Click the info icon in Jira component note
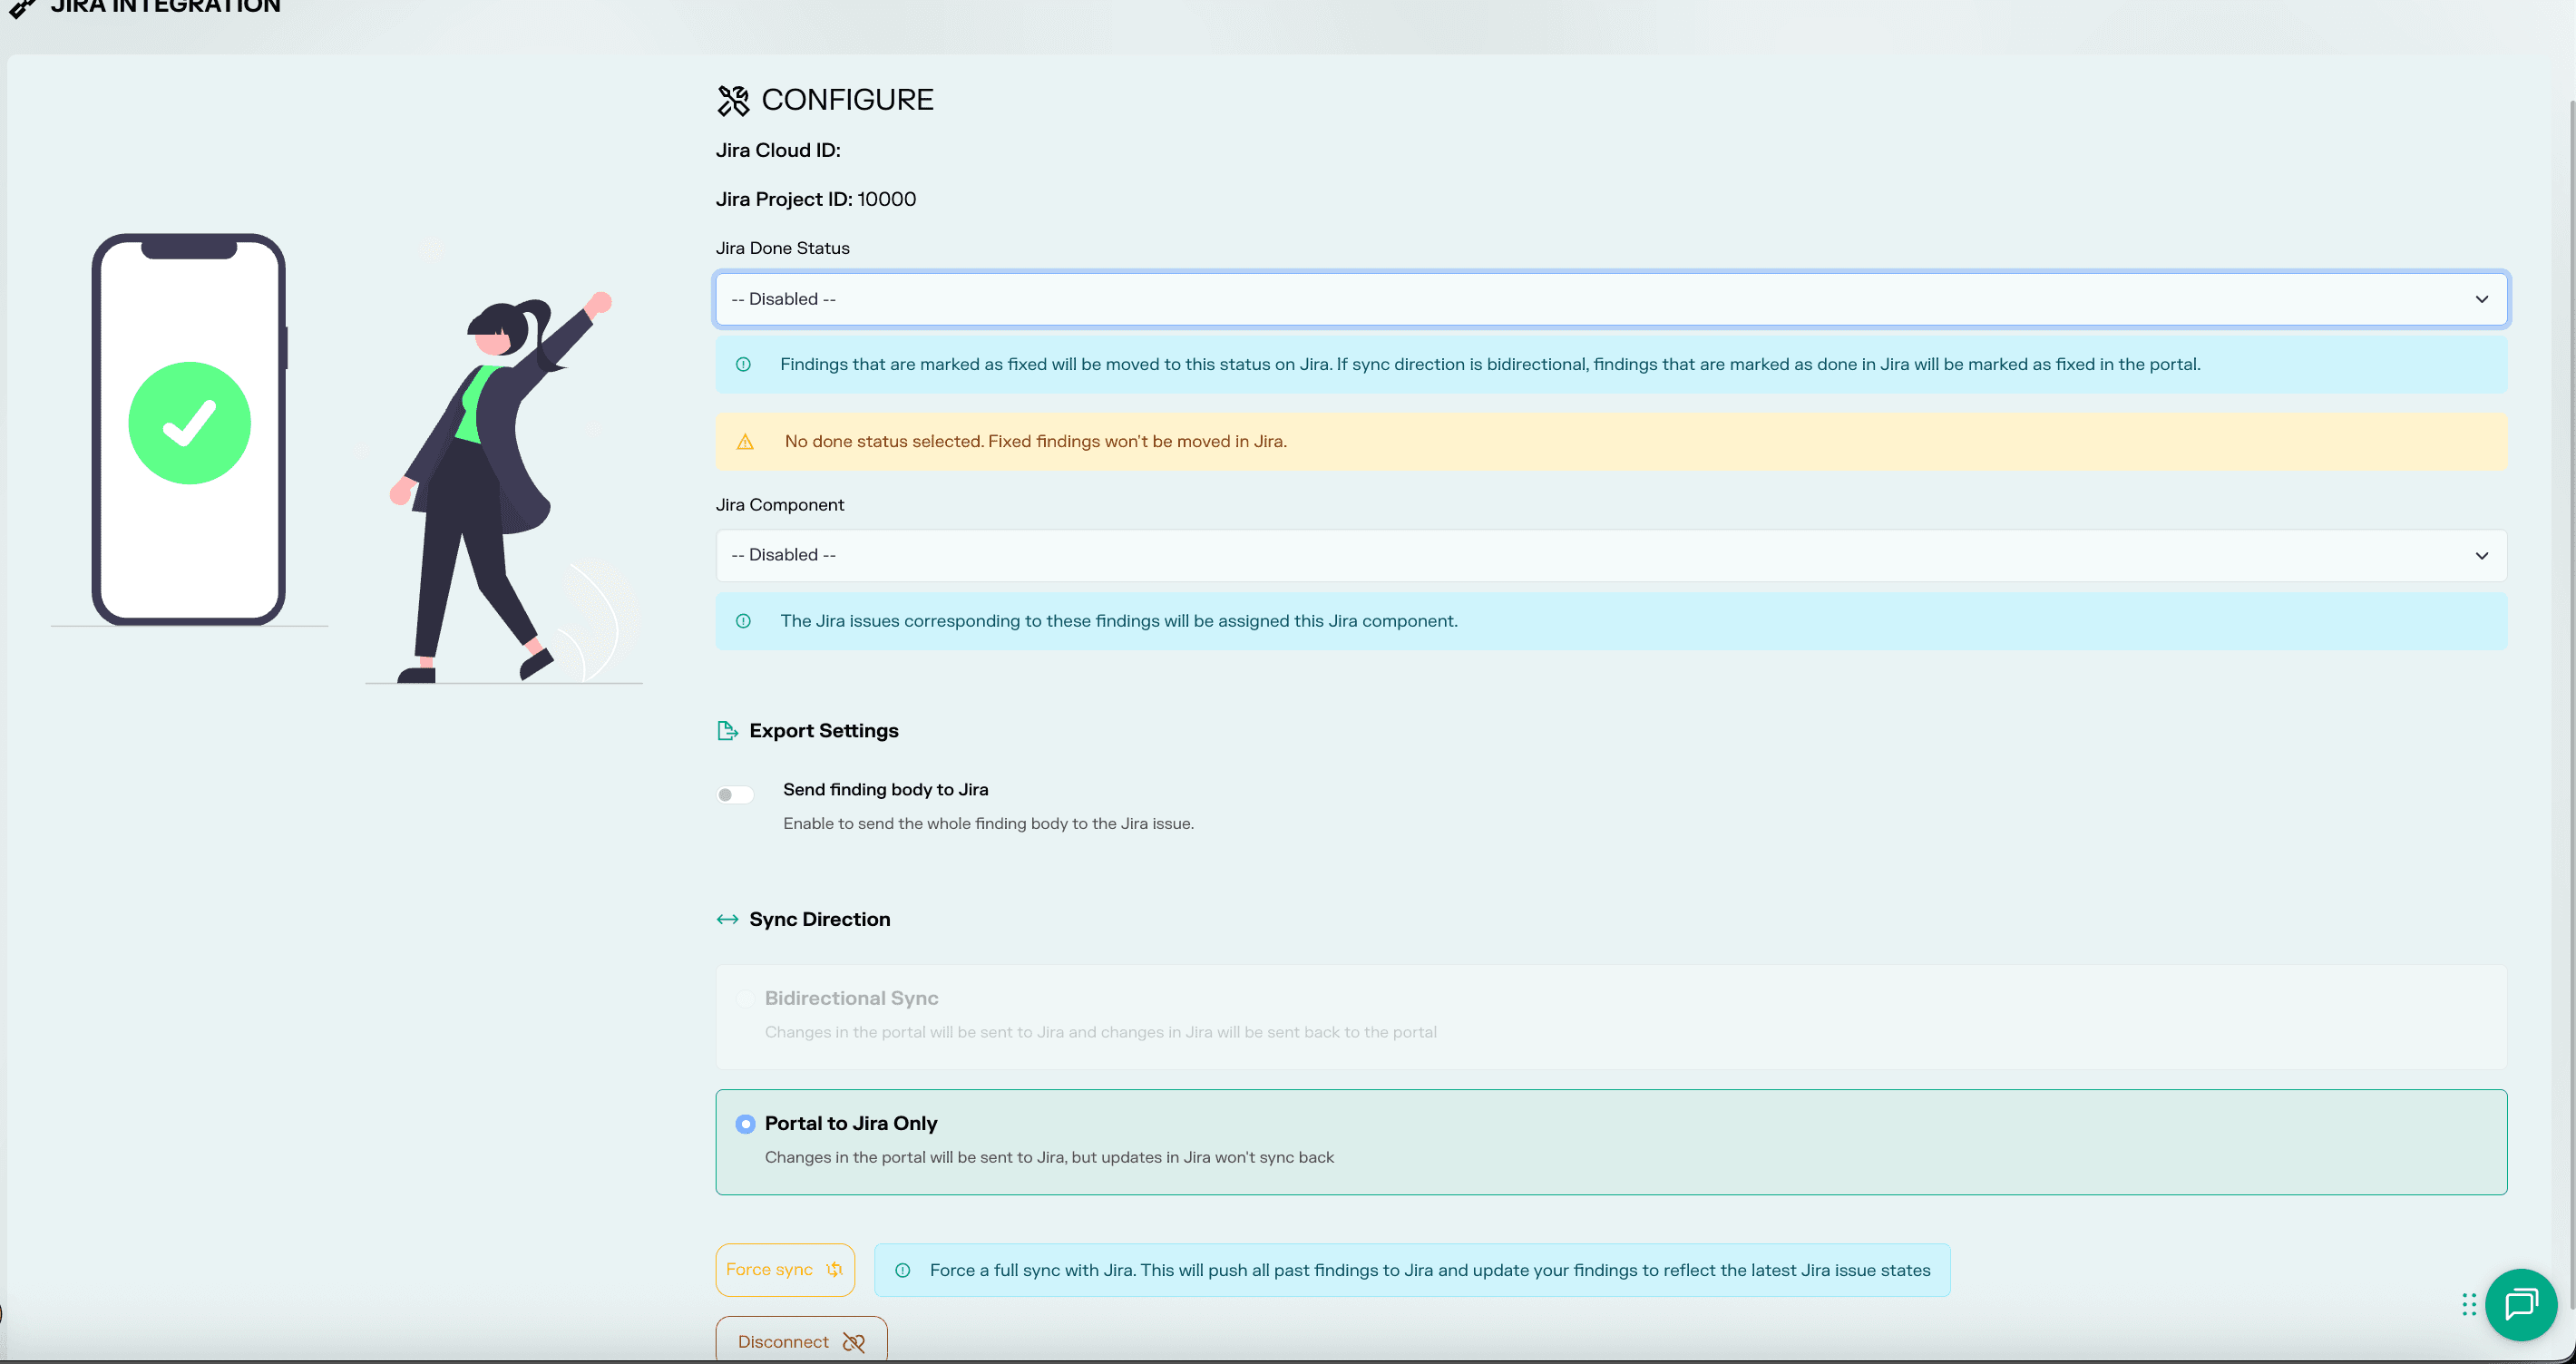 coord(743,621)
